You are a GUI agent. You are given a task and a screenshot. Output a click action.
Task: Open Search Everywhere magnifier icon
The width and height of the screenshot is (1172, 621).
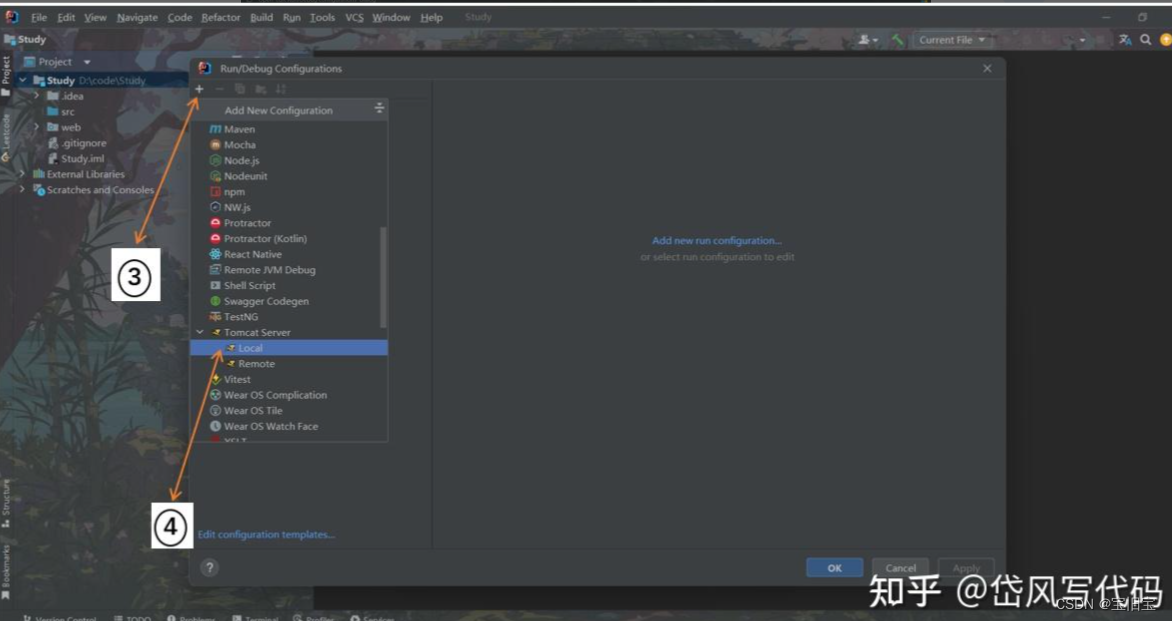point(1146,40)
